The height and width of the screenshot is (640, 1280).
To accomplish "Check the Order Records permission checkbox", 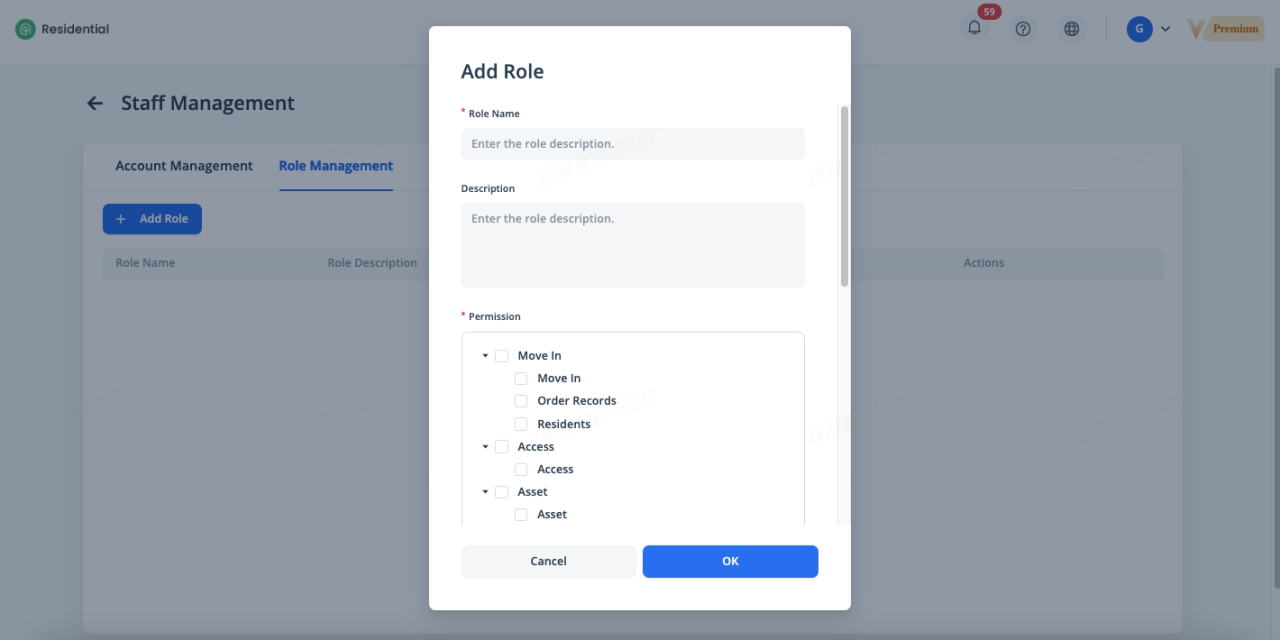I will click(x=521, y=401).
